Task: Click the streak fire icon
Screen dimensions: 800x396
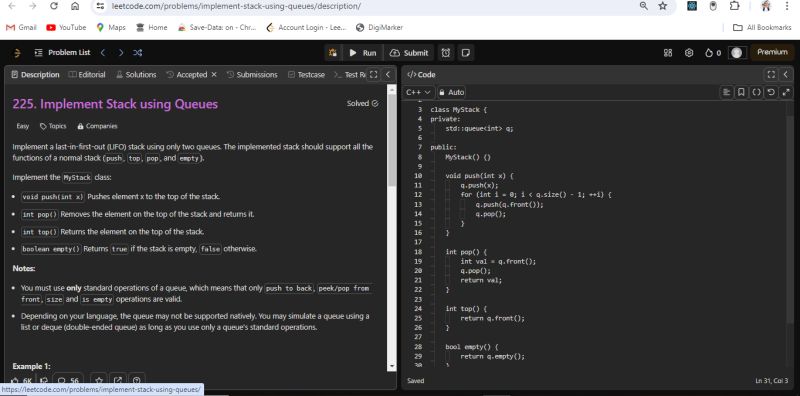Action: (x=709, y=53)
